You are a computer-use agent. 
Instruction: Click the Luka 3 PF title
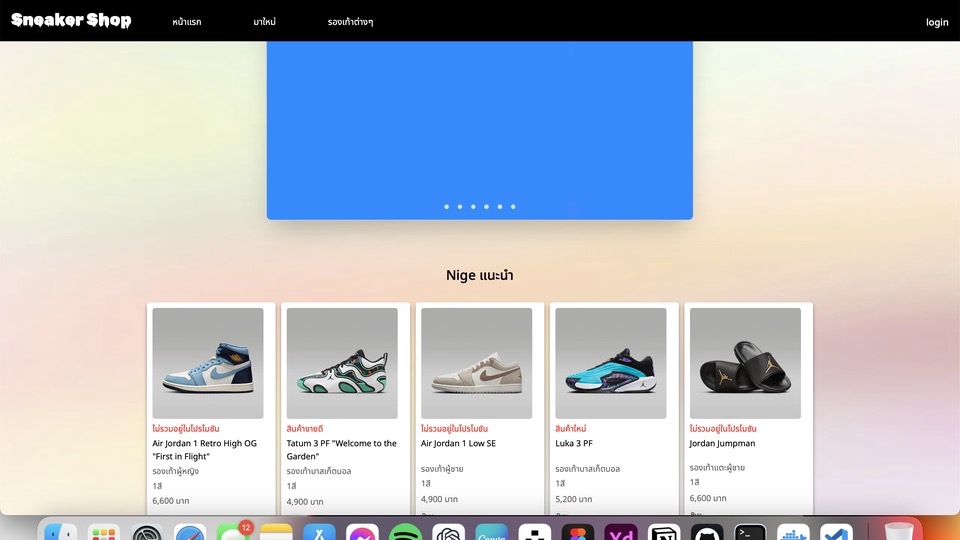point(574,443)
